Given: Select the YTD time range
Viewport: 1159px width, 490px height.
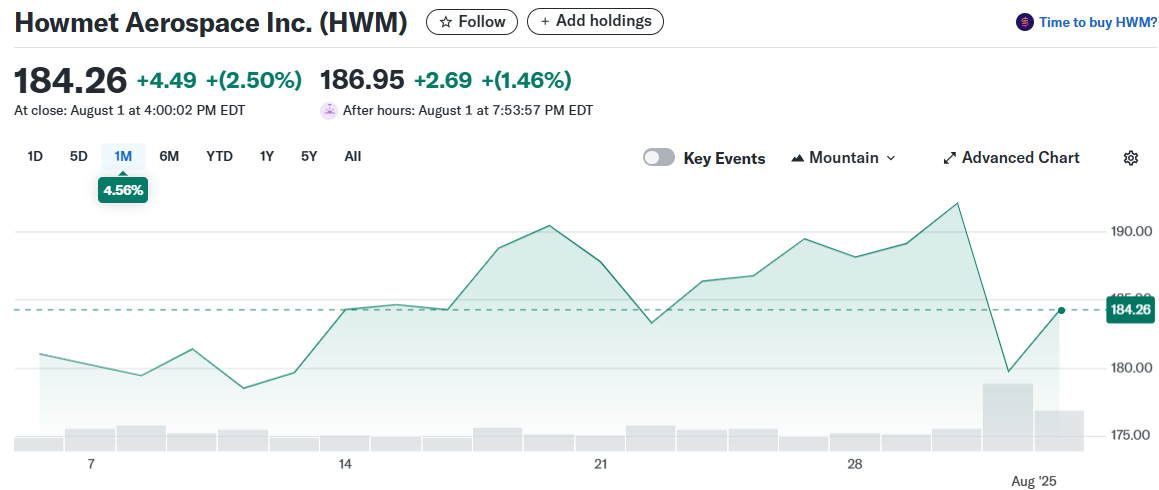Looking at the screenshot, I should [x=220, y=156].
